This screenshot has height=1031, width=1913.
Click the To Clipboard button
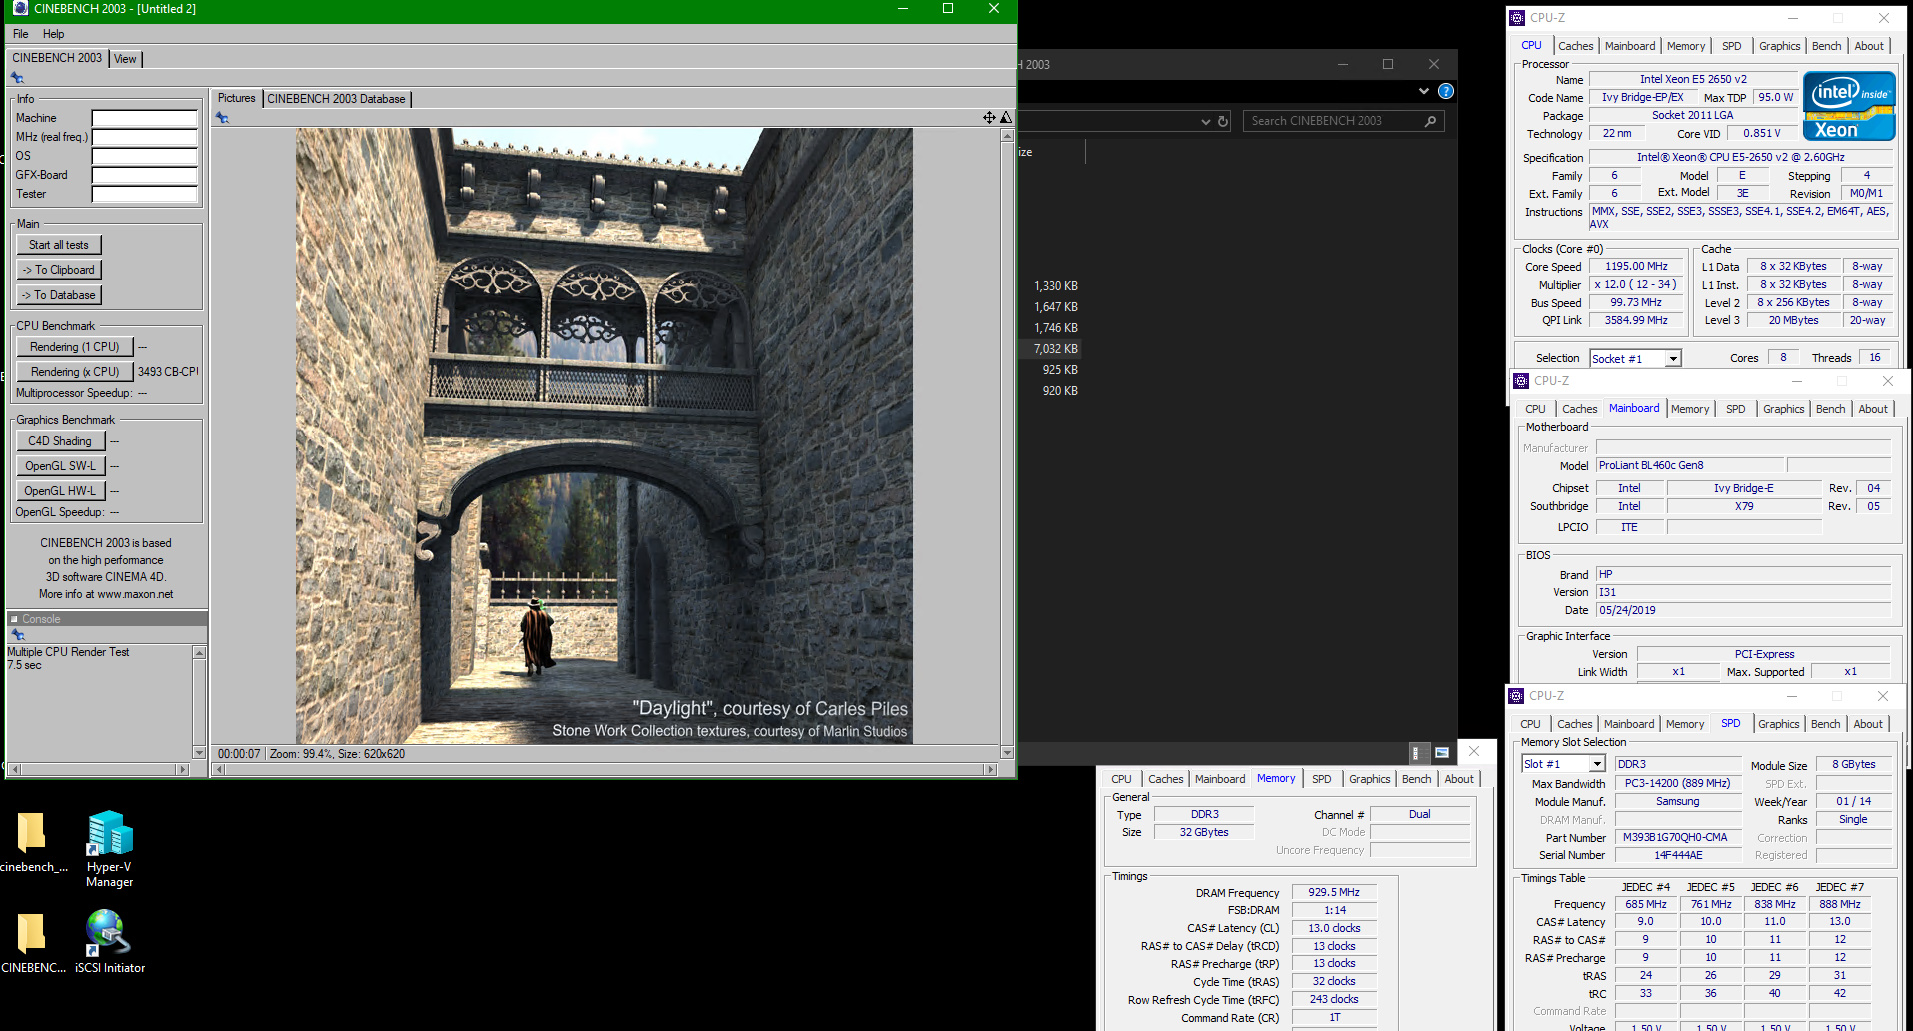pos(59,270)
